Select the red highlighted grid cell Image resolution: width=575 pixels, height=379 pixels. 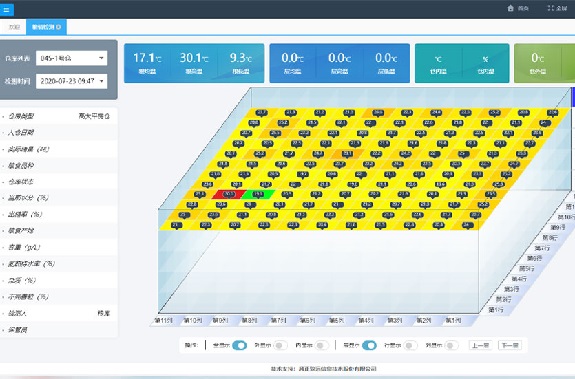point(229,194)
